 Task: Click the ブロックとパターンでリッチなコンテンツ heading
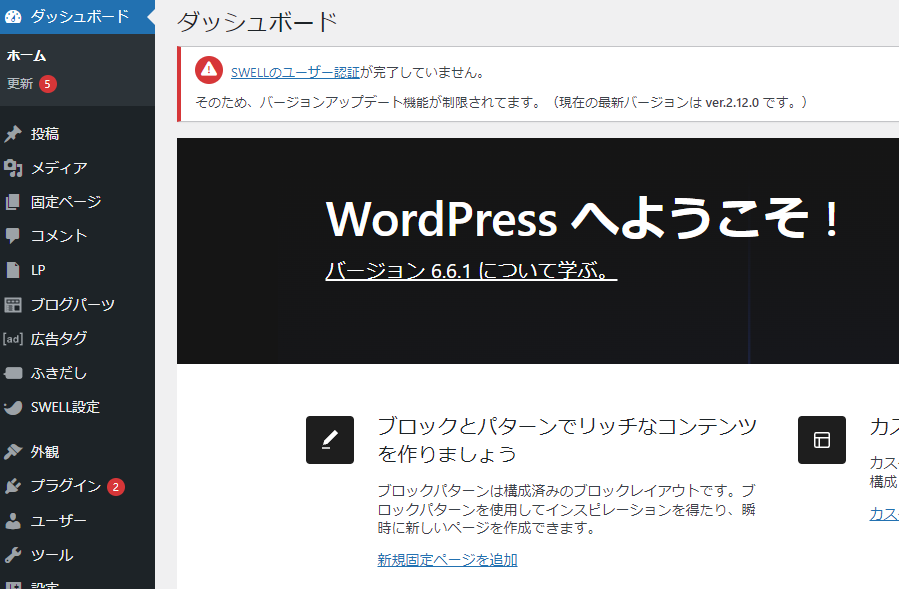click(567, 439)
